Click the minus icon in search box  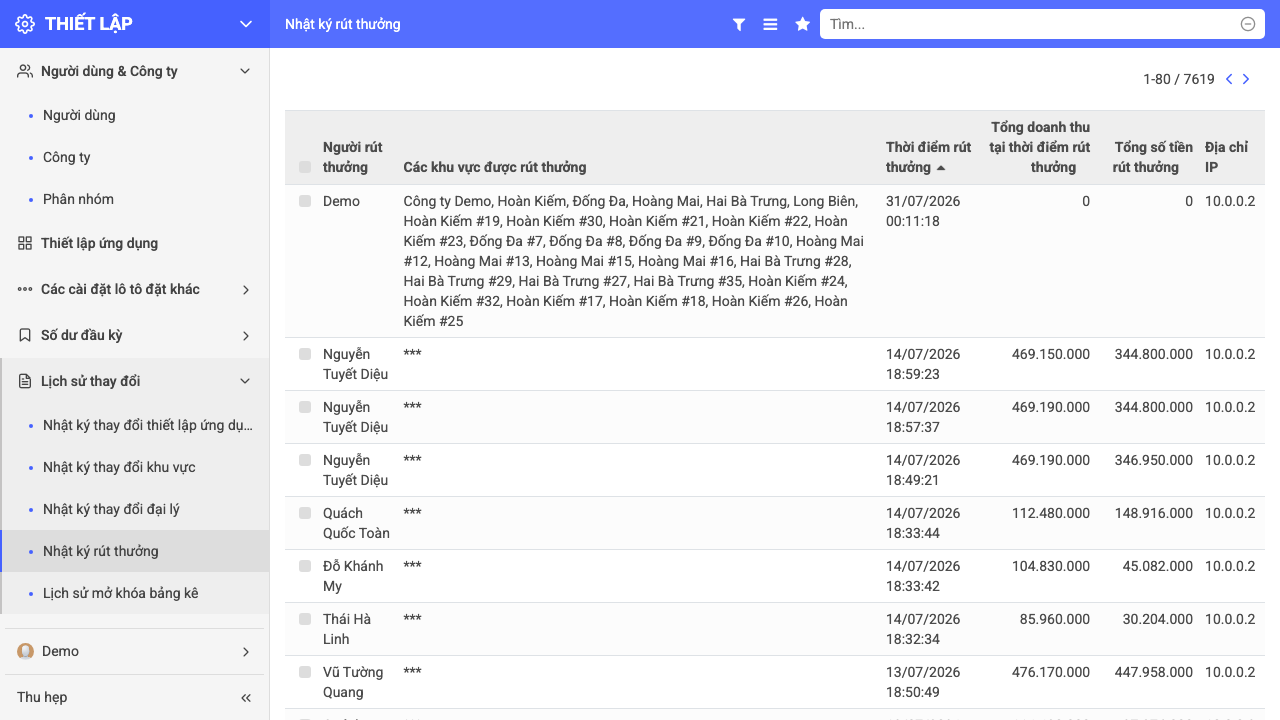pos(1248,24)
